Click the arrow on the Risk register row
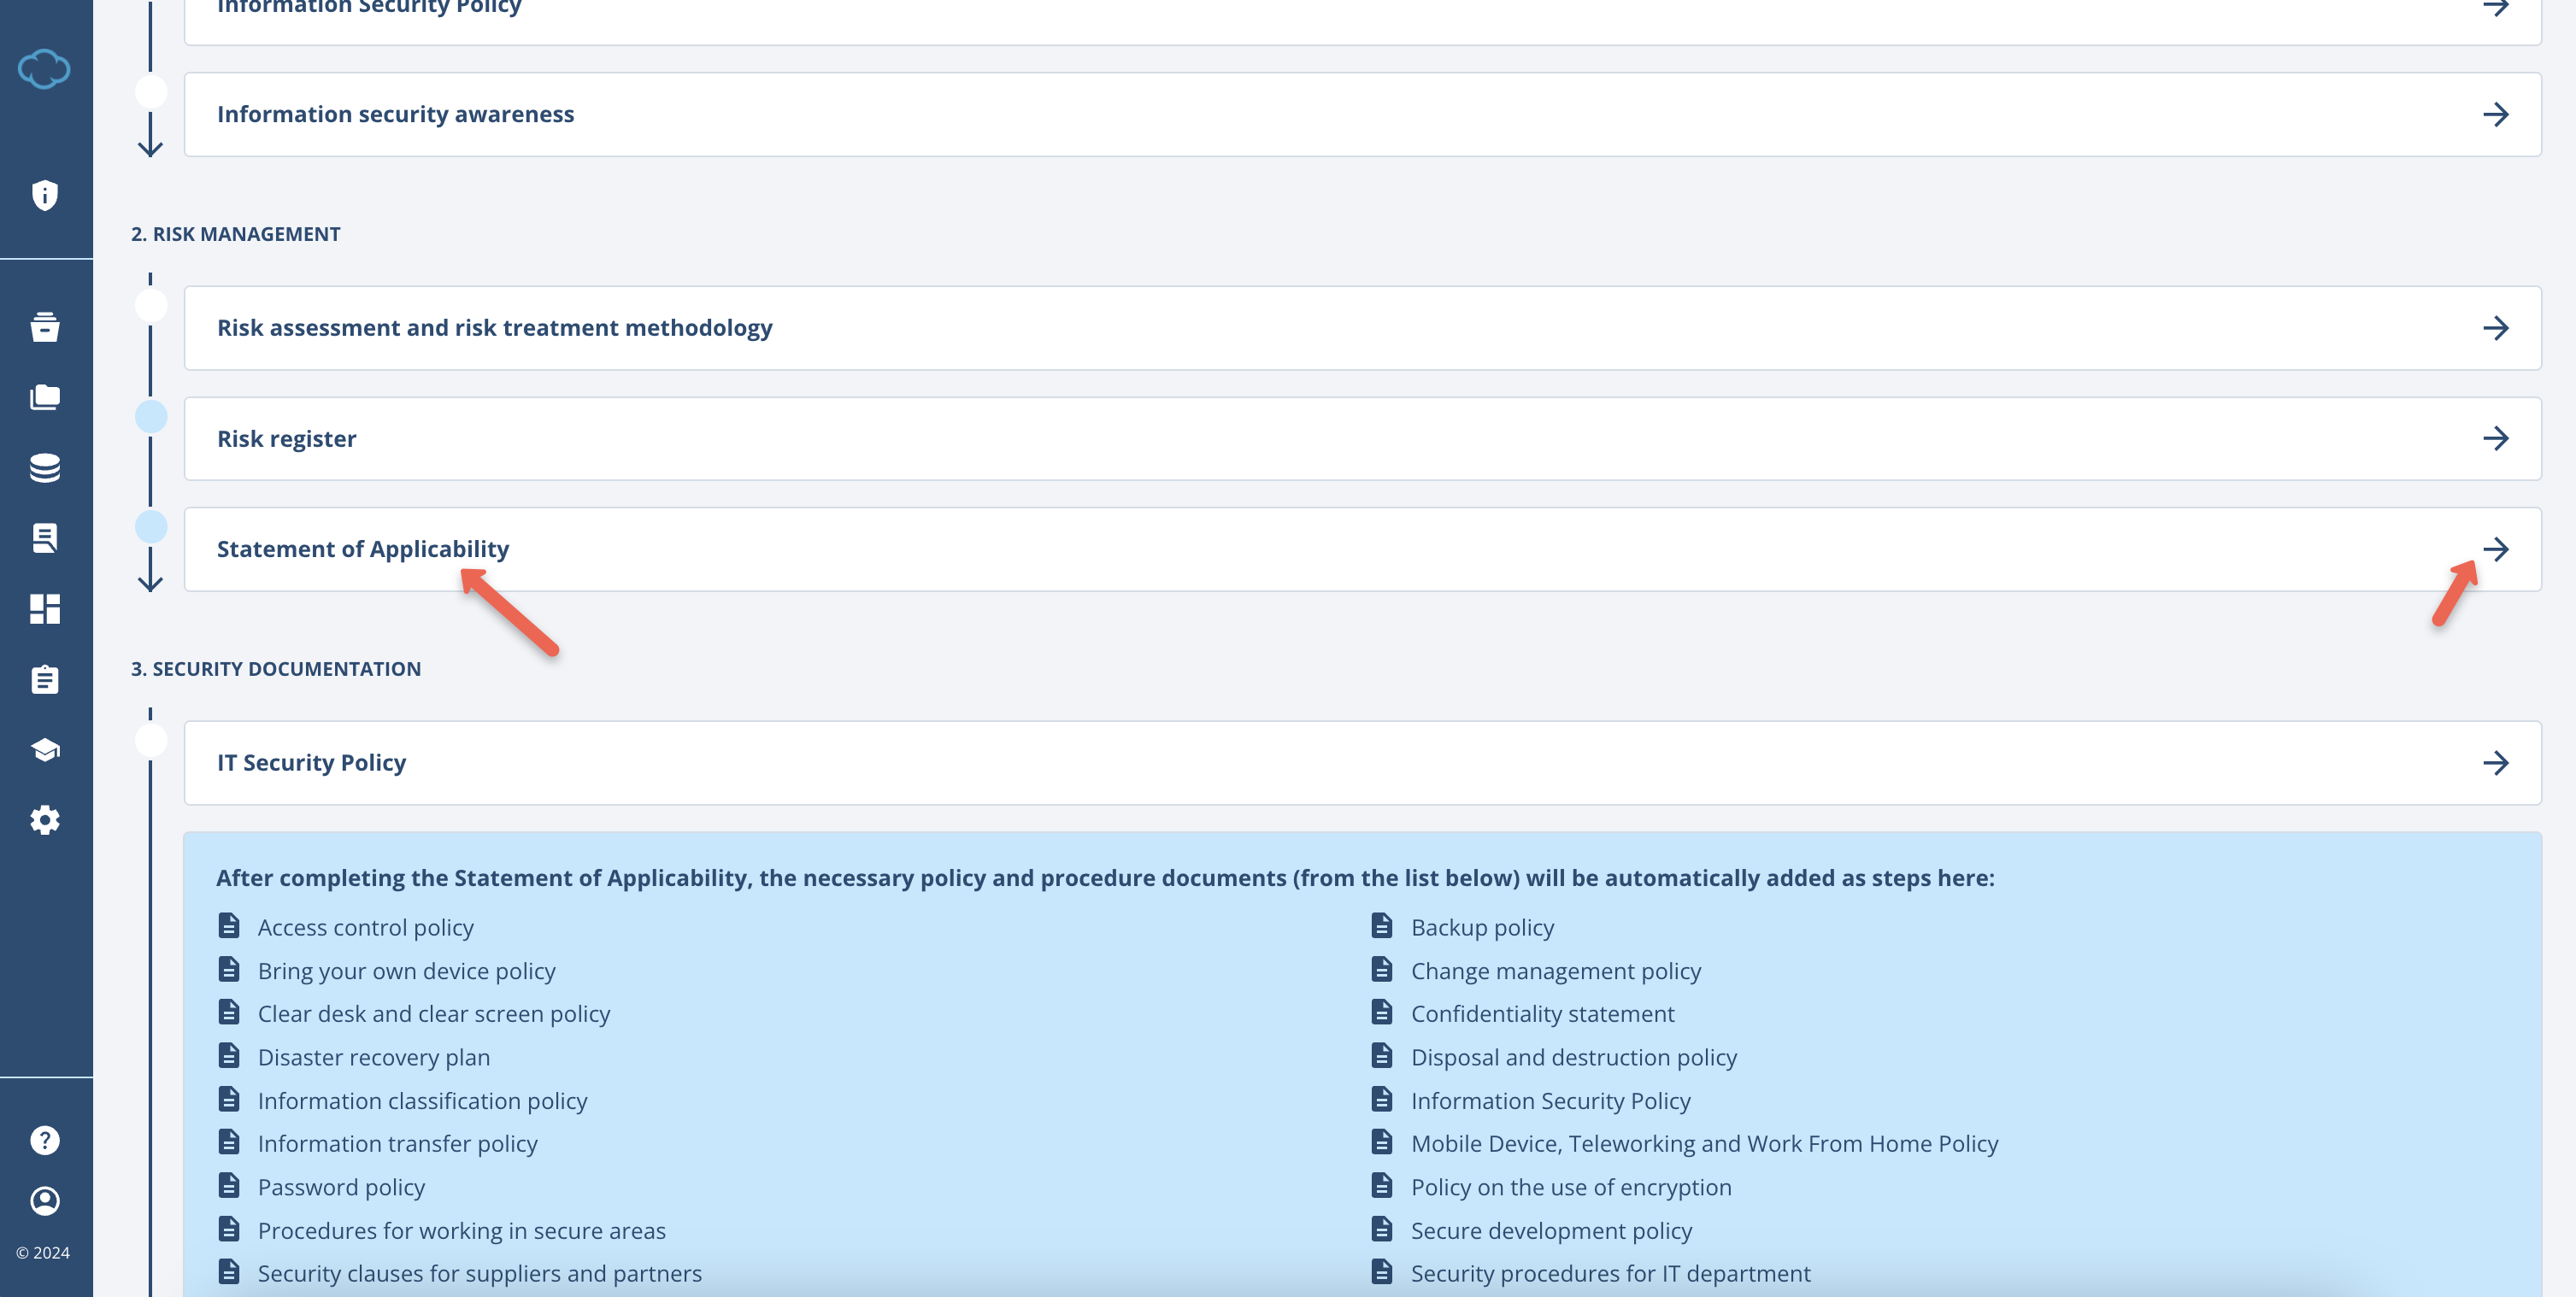The height and width of the screenshot is (1297, 2576). coord(2499,438)
